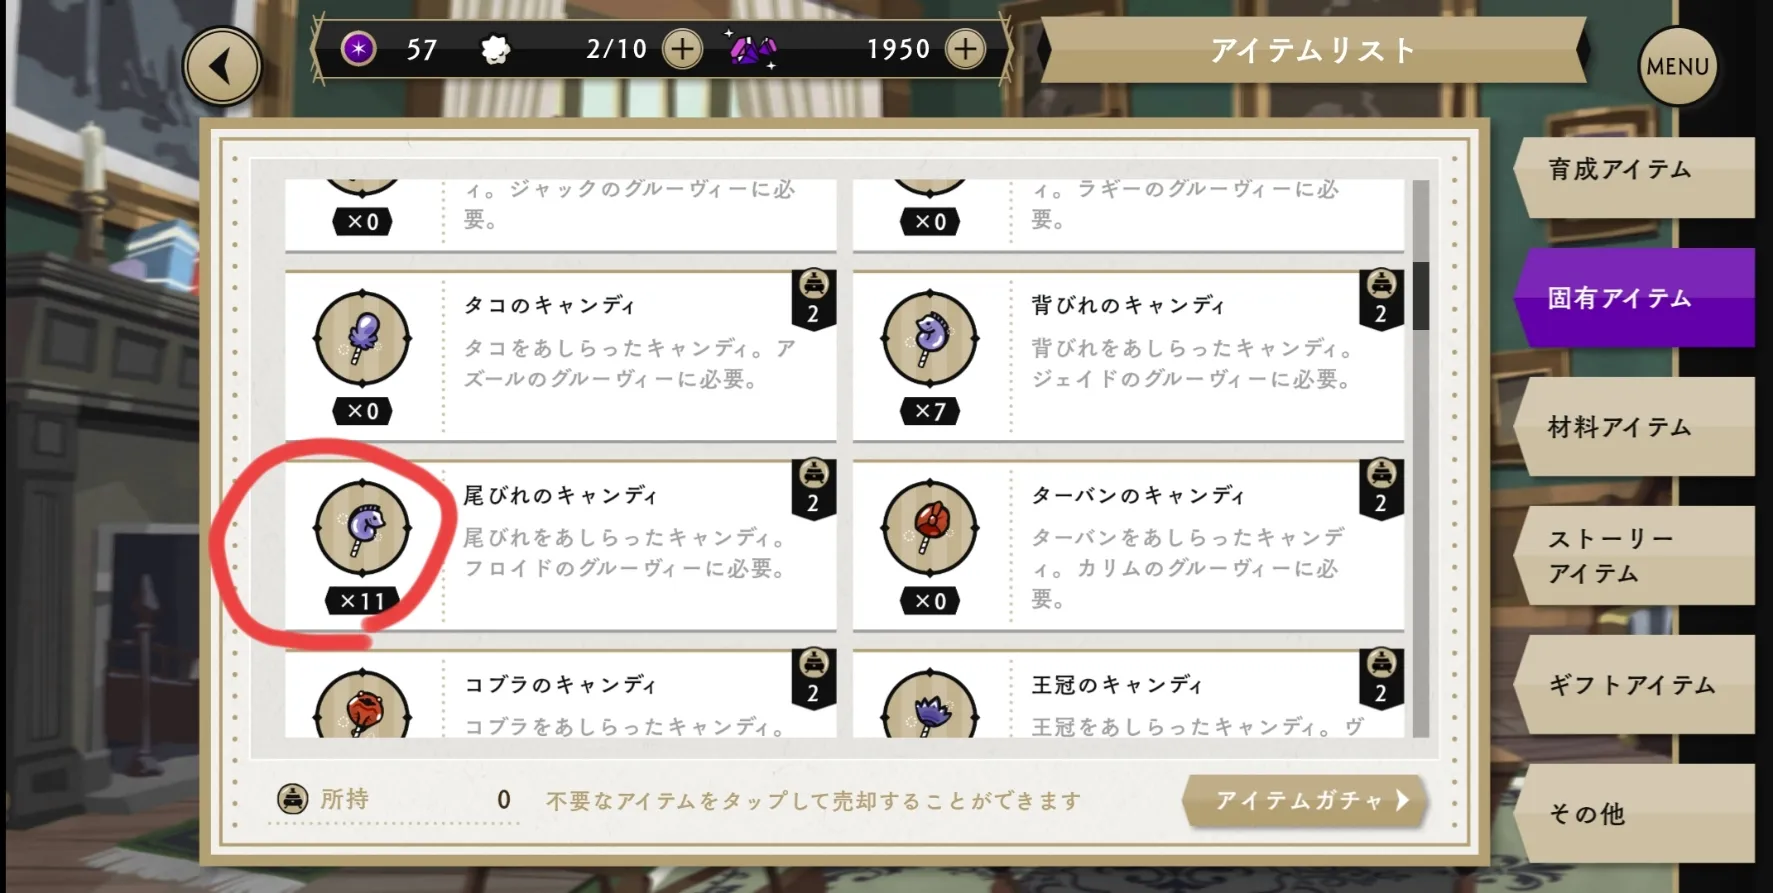Open the その他 tab
The image size is (1773, 893).
(x=1634, y=813)
